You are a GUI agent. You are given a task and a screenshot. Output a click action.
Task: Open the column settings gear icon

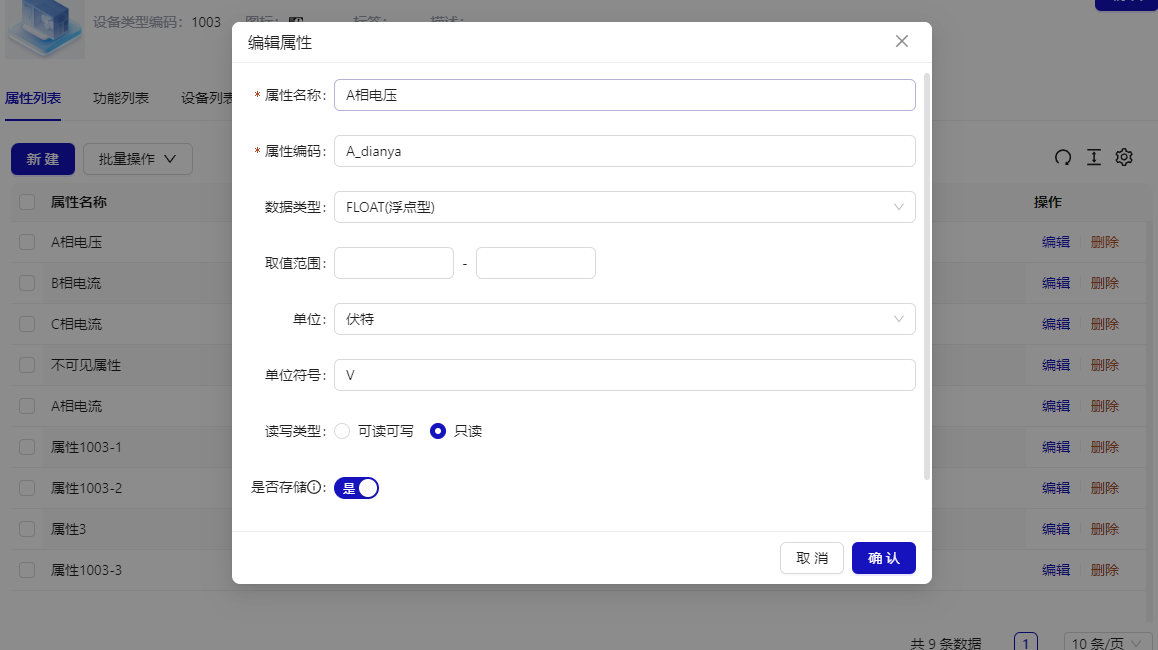(1124, 157)
